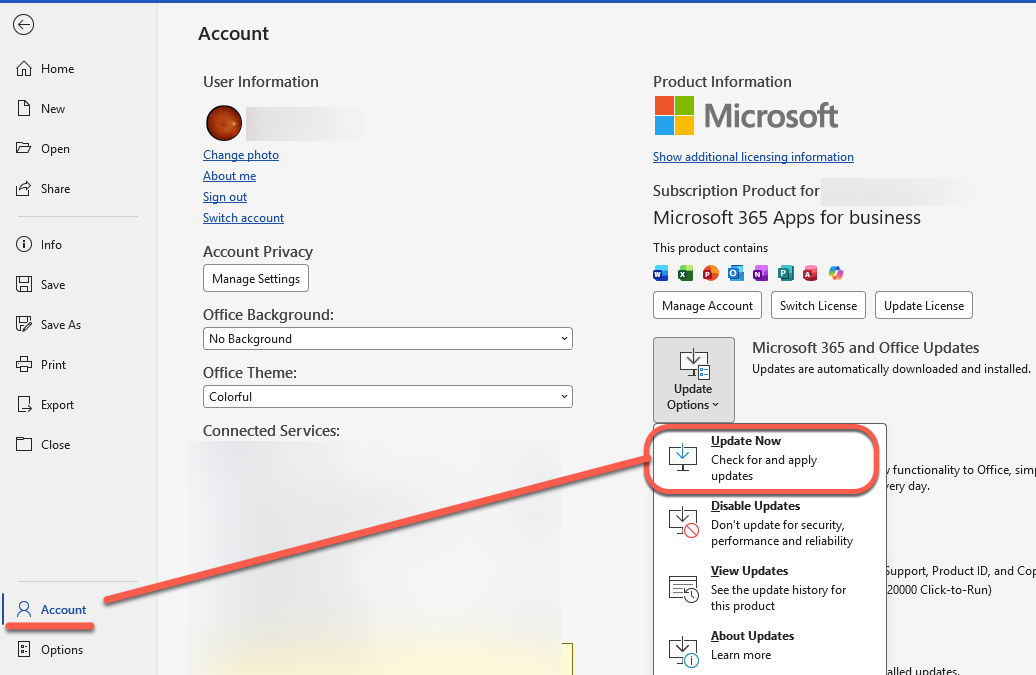The image size is (1036, 675).
Task: Click the New blank page icon
Action: (24, 108)
